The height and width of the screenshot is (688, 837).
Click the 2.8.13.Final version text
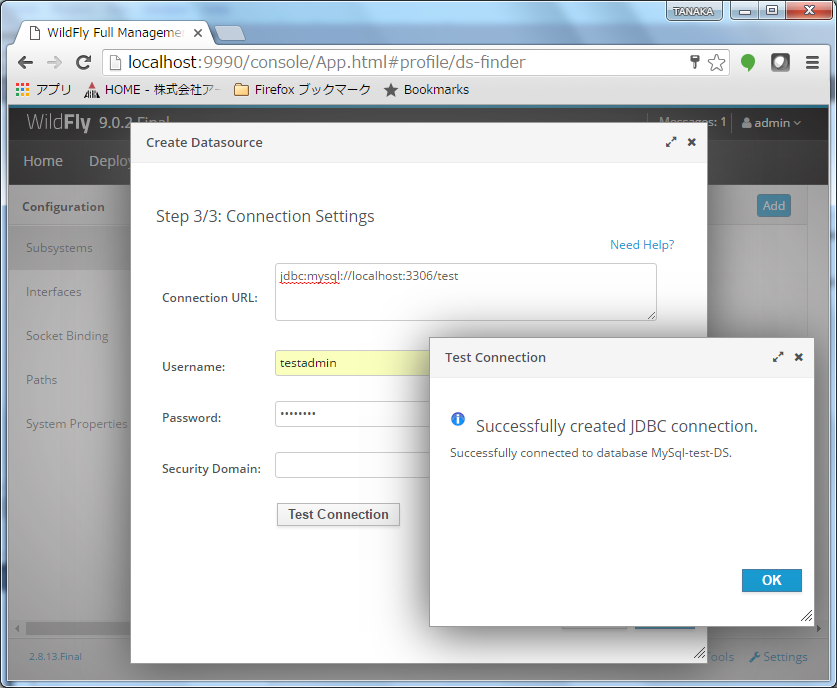[x=56, y=657]
